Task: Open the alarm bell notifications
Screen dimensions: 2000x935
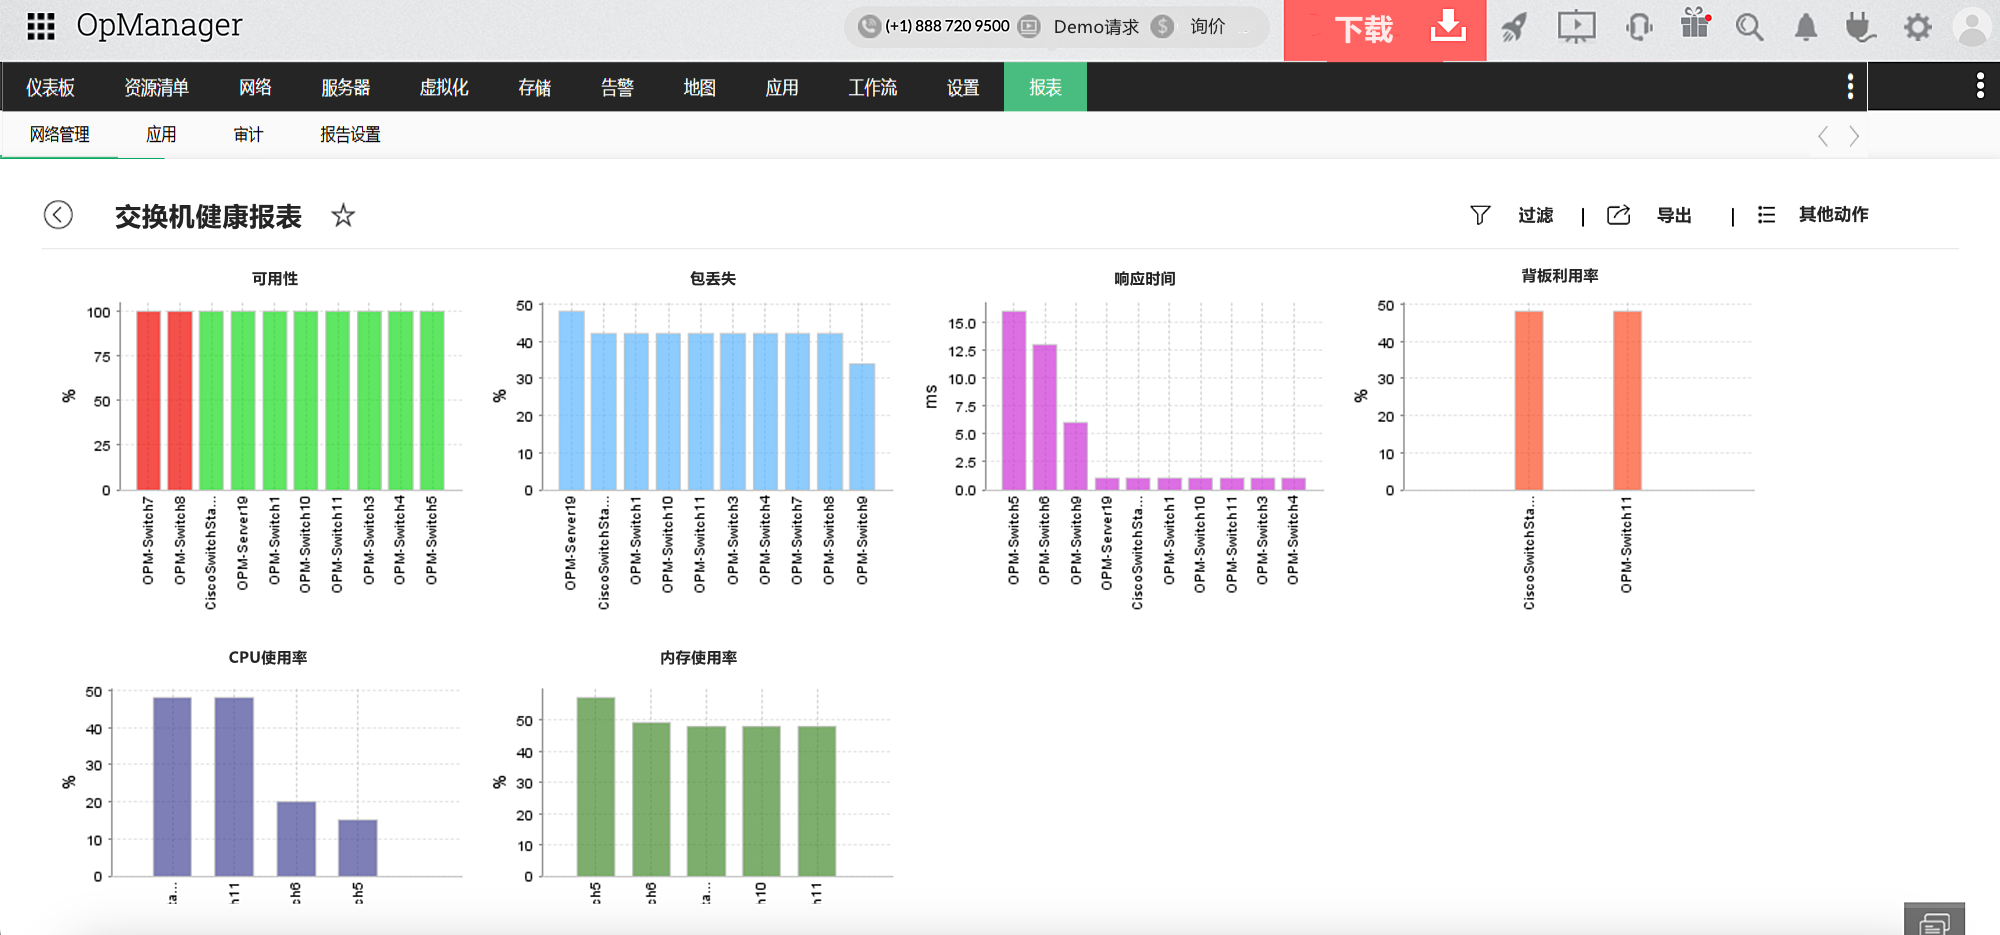Action: tap(1805, 27)
